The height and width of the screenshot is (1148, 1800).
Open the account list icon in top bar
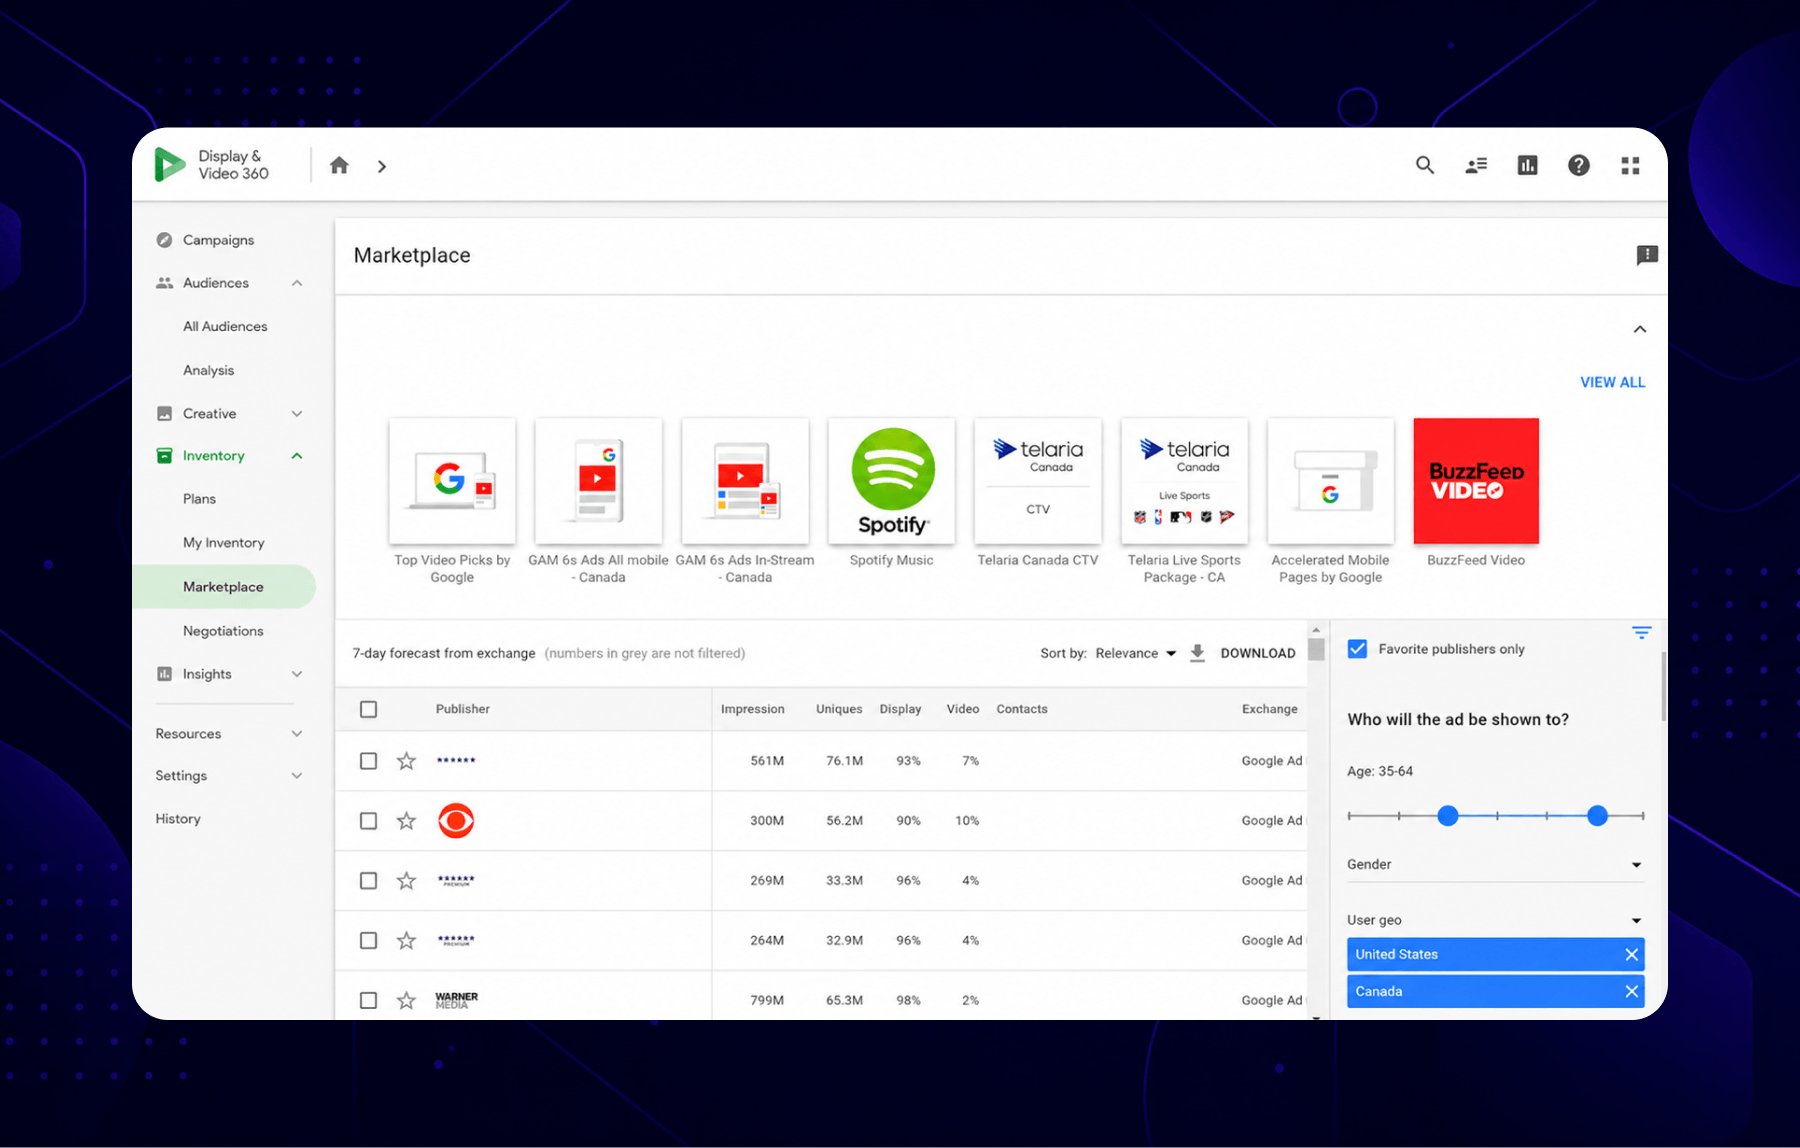click(x=1476, y=165)
